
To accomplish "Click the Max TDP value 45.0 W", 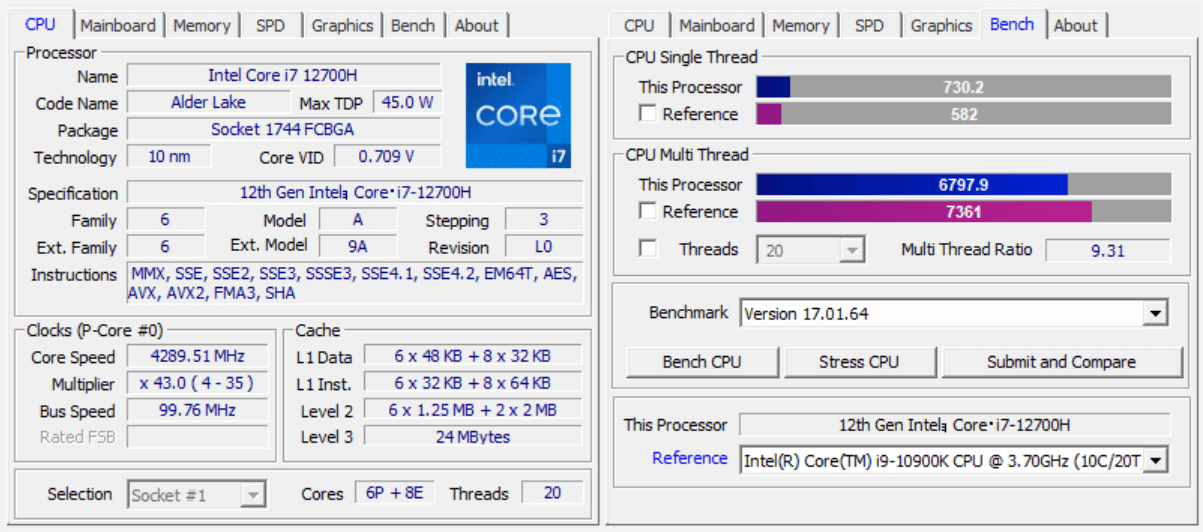I will (x=407, y=102).
